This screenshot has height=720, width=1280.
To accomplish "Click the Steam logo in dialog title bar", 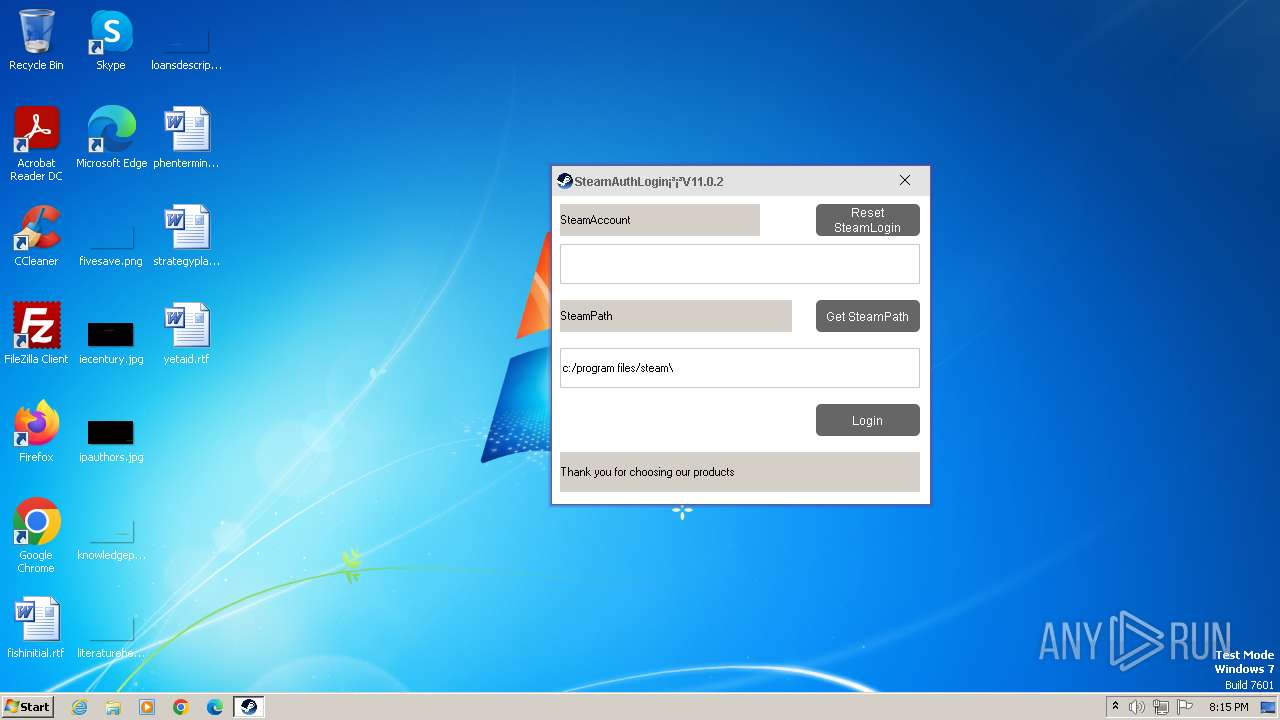I will (x=565, y=181).
